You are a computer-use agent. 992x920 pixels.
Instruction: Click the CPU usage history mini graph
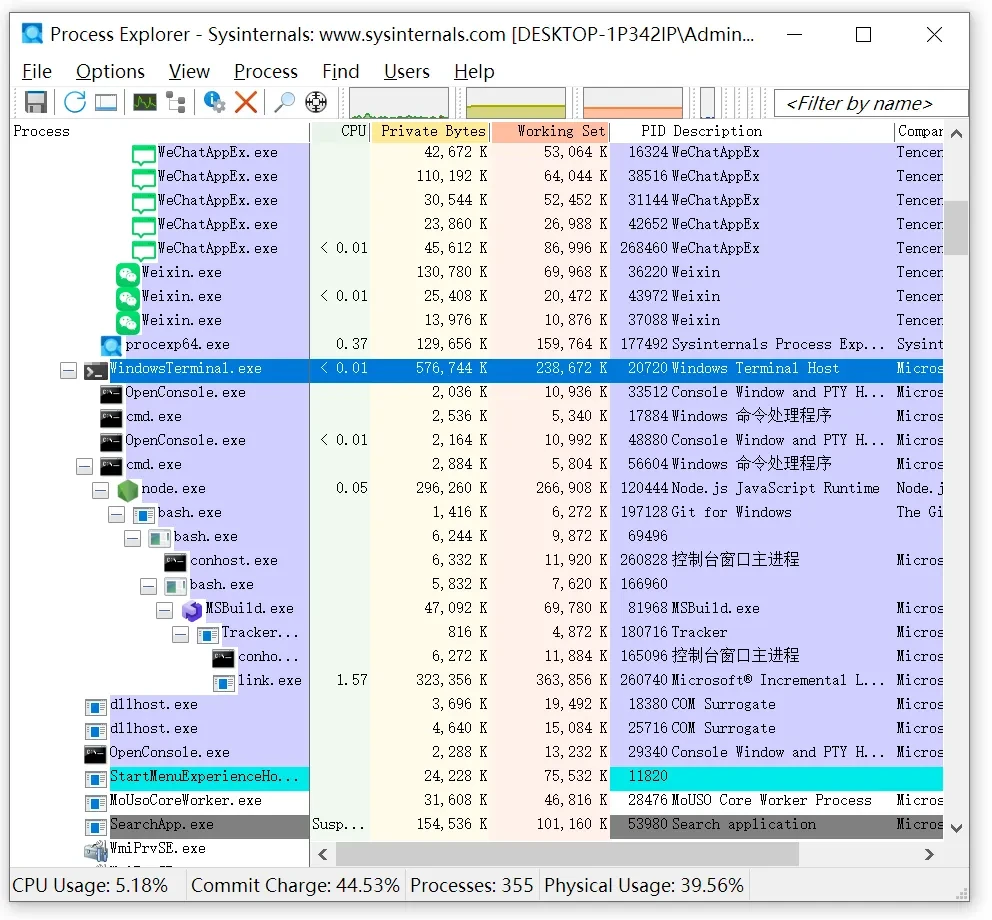(x=399, y=103)
